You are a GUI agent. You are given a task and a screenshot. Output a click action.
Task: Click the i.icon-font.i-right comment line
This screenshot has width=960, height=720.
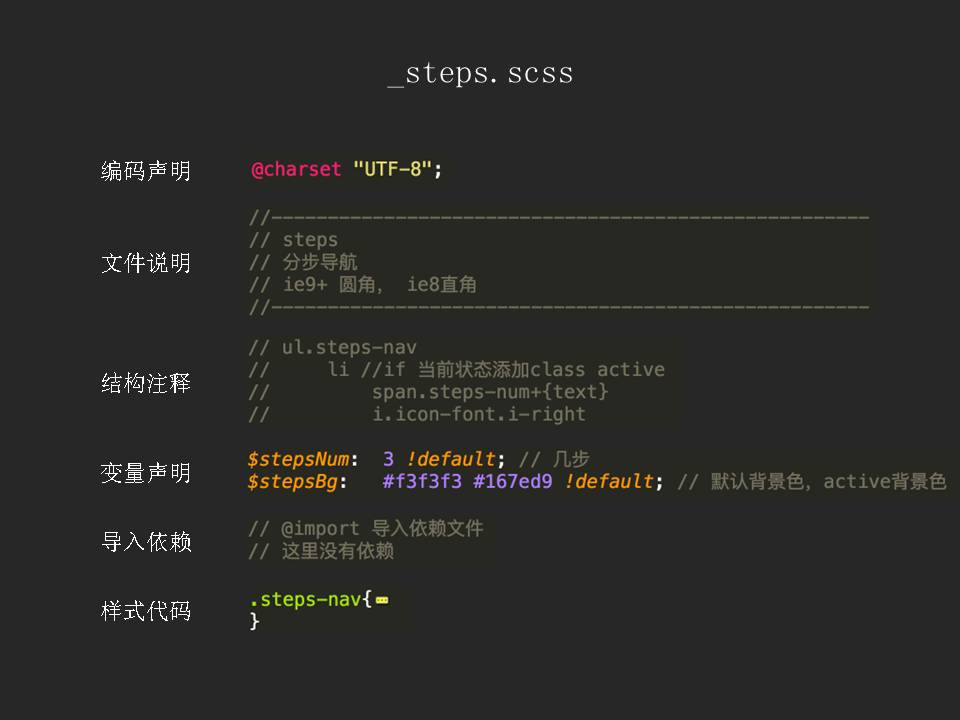pos(478,414)
